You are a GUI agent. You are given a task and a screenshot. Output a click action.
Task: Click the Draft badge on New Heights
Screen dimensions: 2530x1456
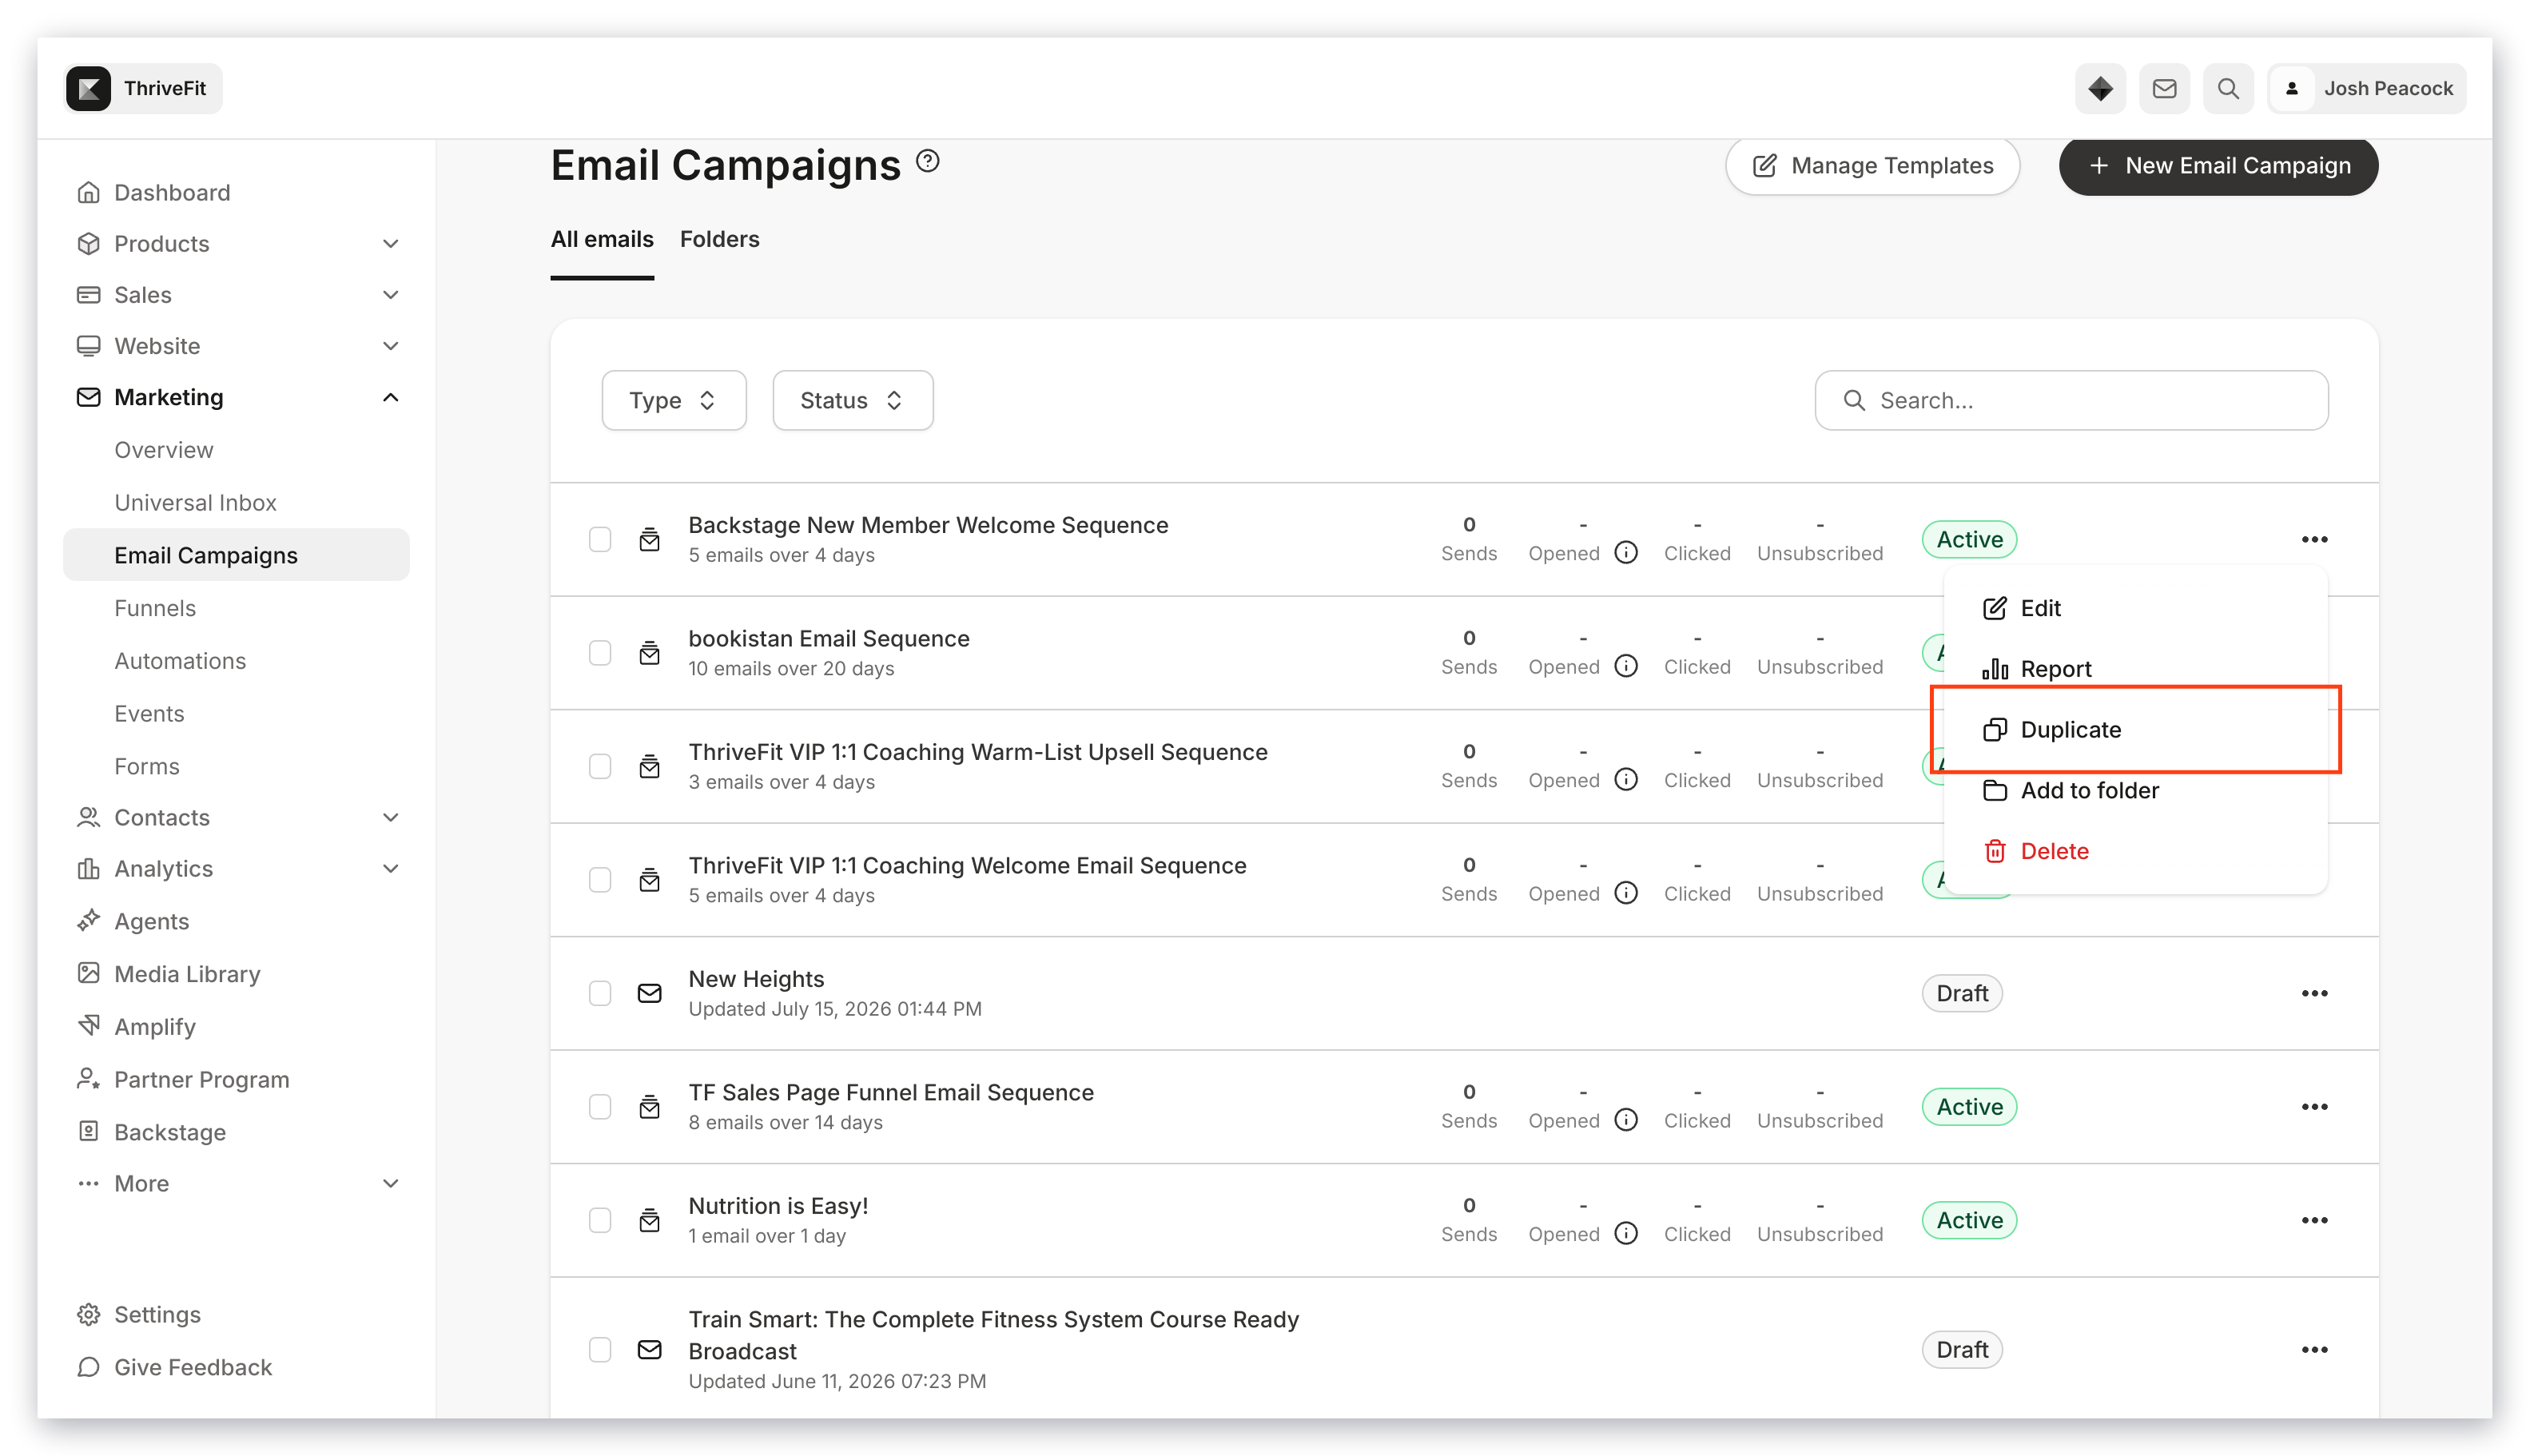[x=1961, y=993]
